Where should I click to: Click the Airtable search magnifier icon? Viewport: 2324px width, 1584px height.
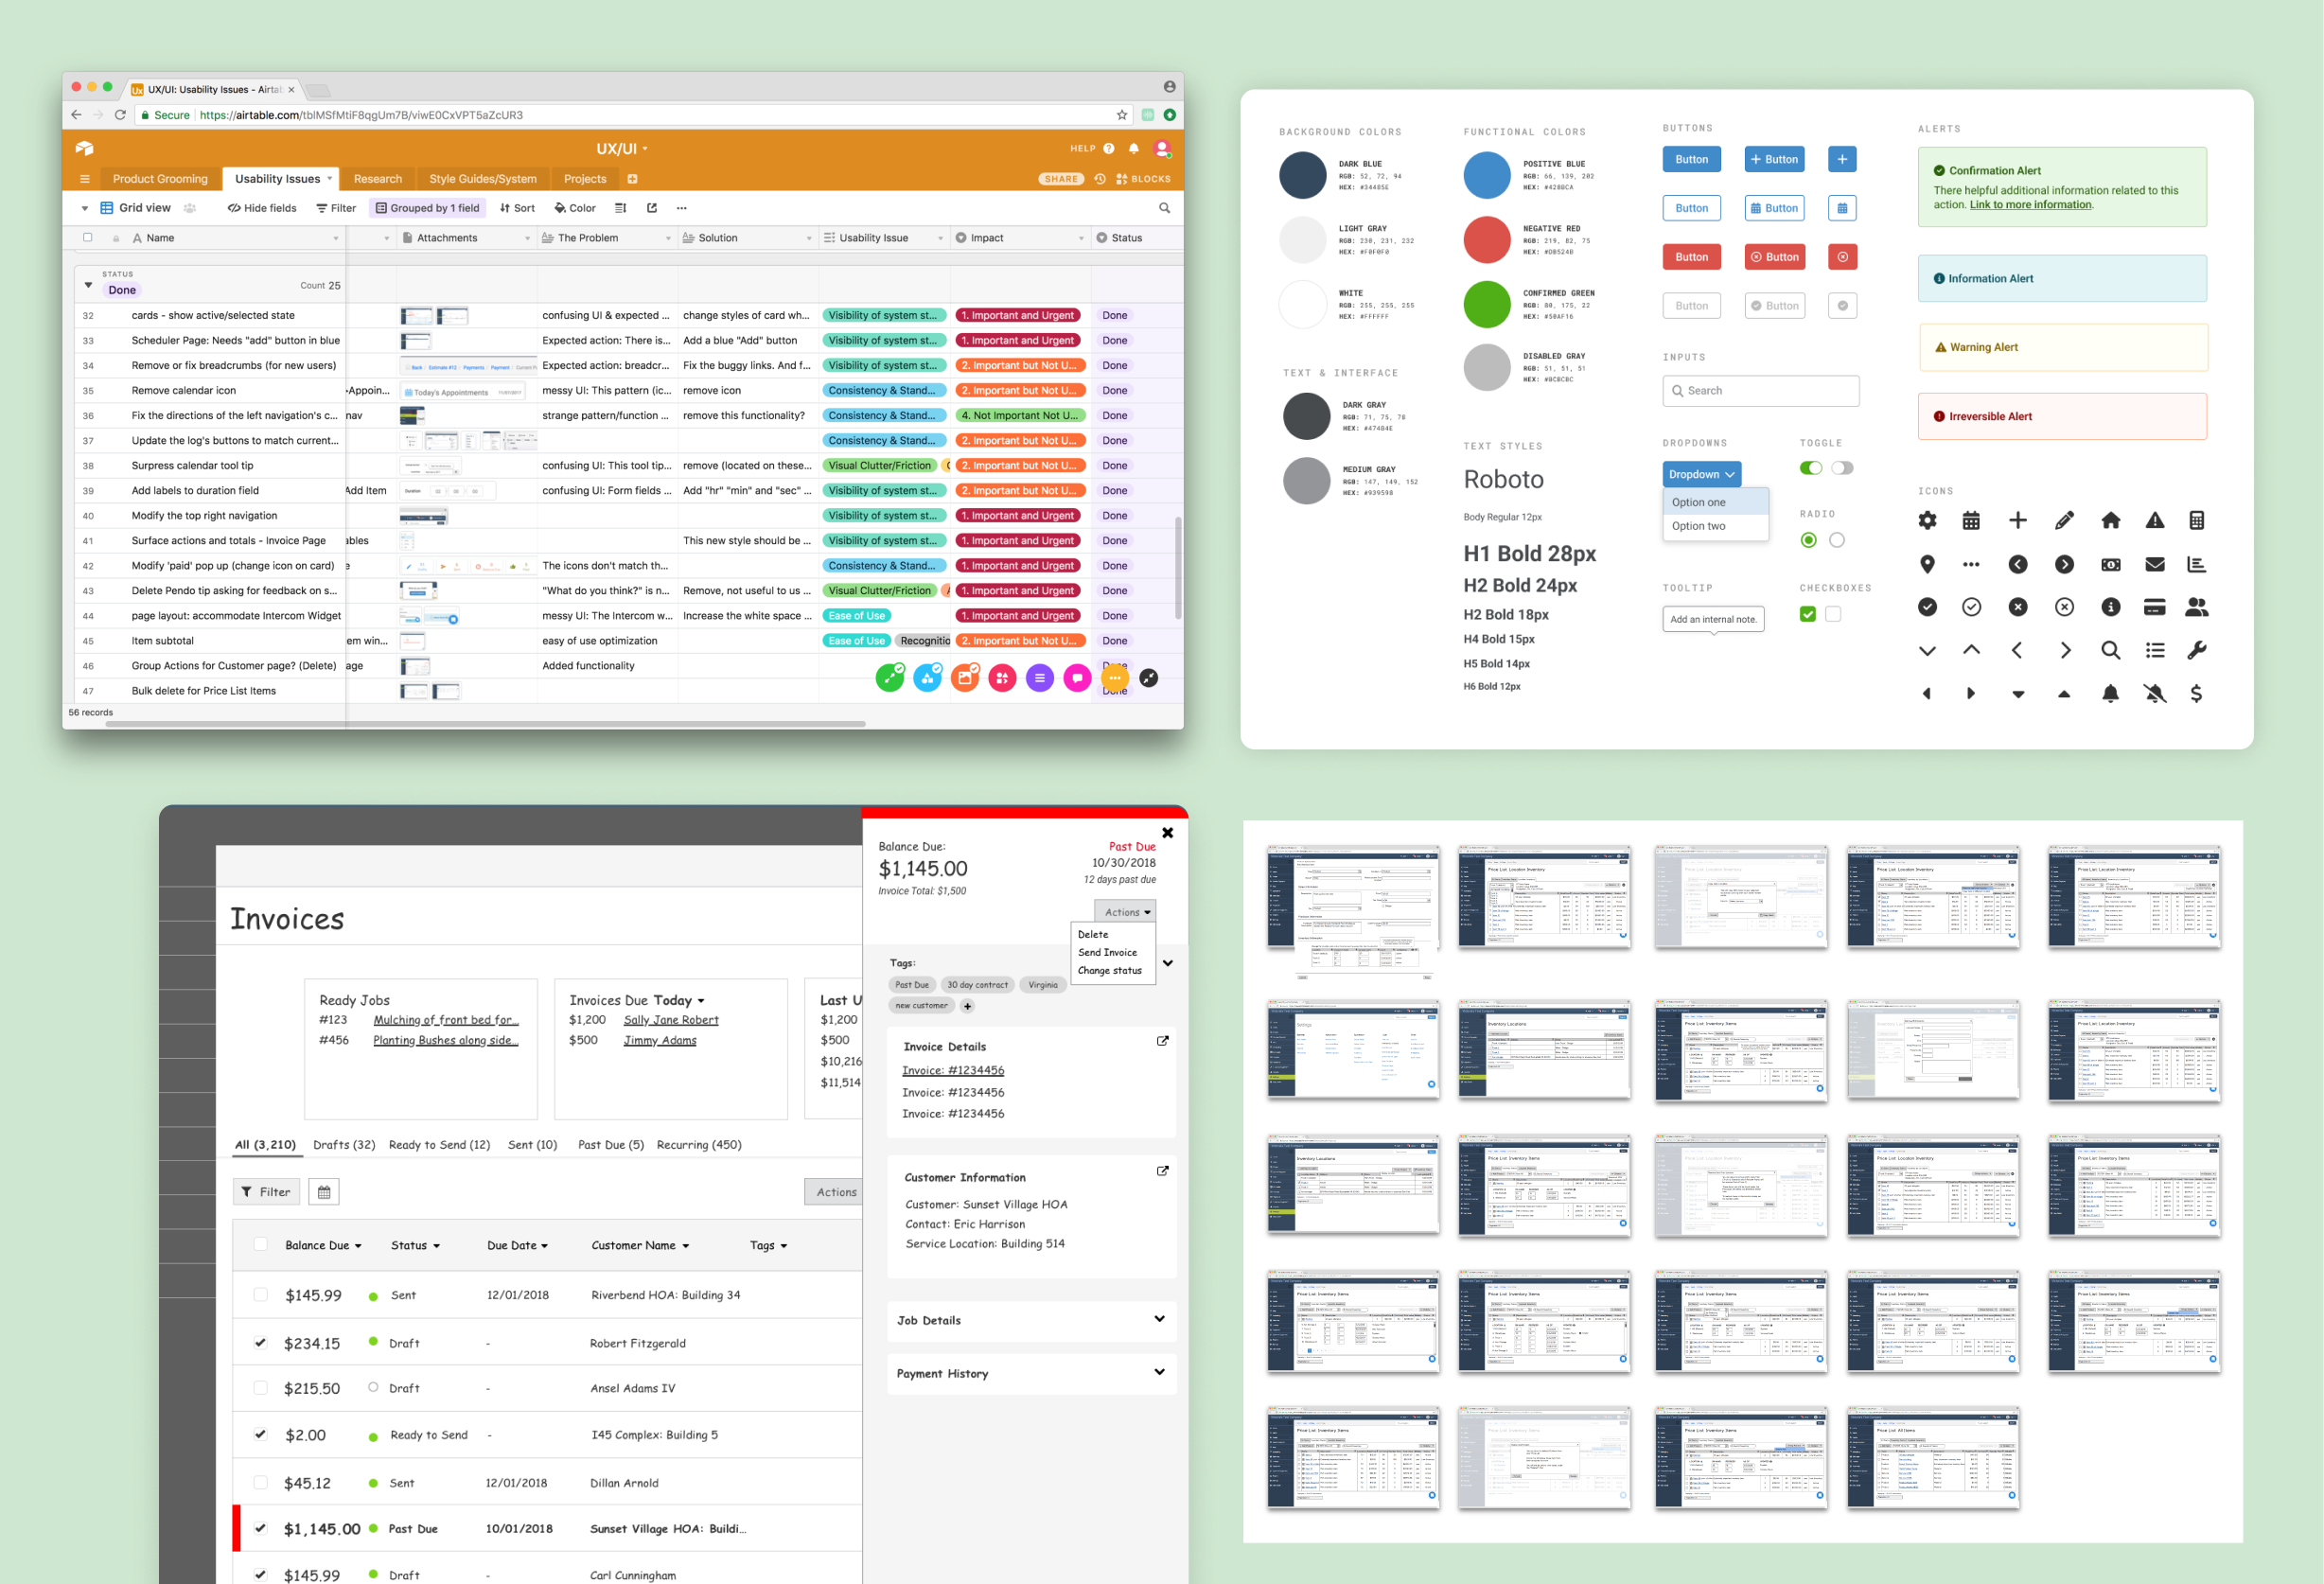pos(1164,208)
